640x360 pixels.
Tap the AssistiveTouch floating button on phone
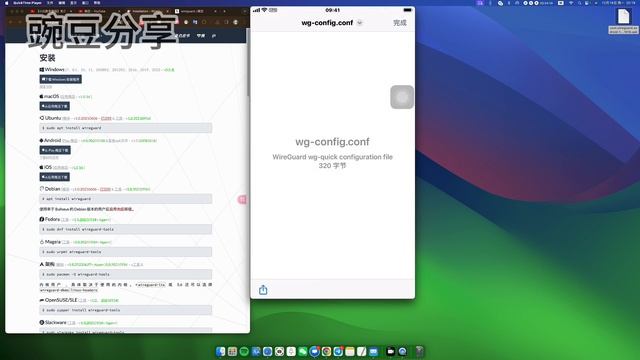(402, 97)
